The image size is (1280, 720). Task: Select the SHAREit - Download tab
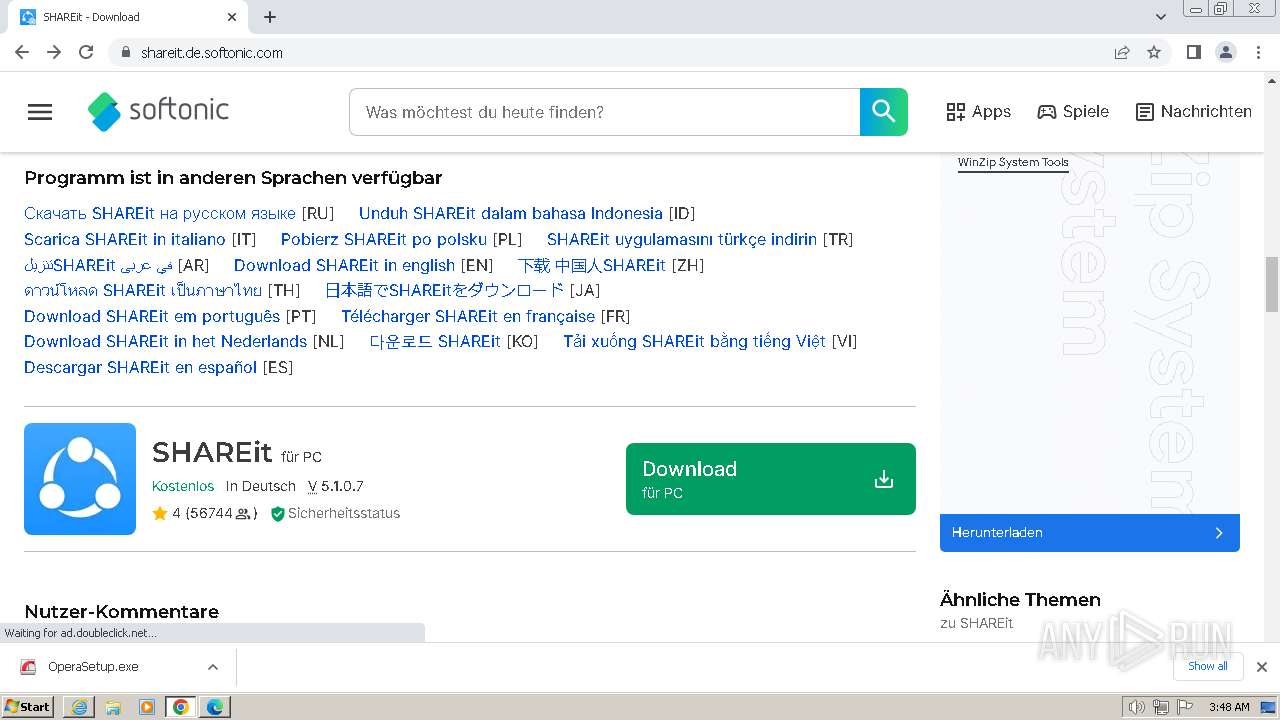coord(128,17)
